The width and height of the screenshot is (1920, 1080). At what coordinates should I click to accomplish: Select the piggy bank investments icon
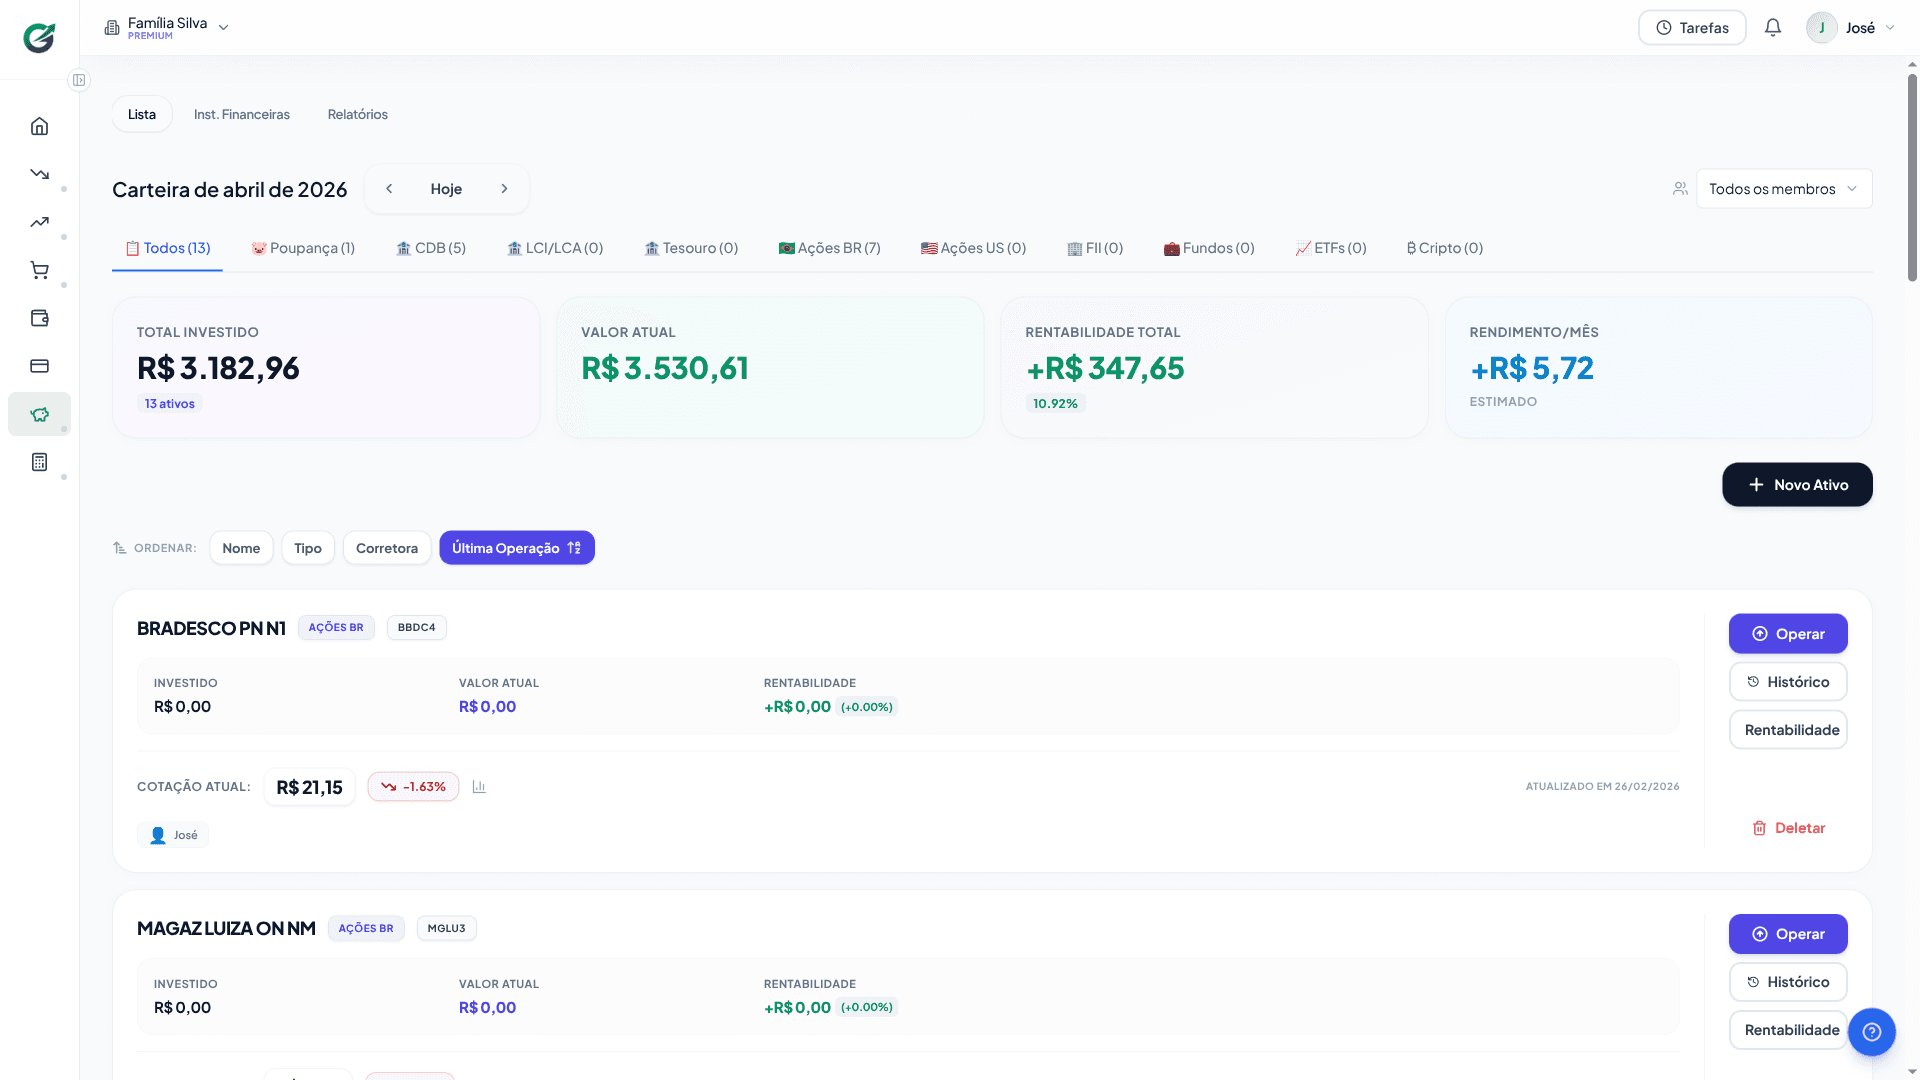coord(39,414)
